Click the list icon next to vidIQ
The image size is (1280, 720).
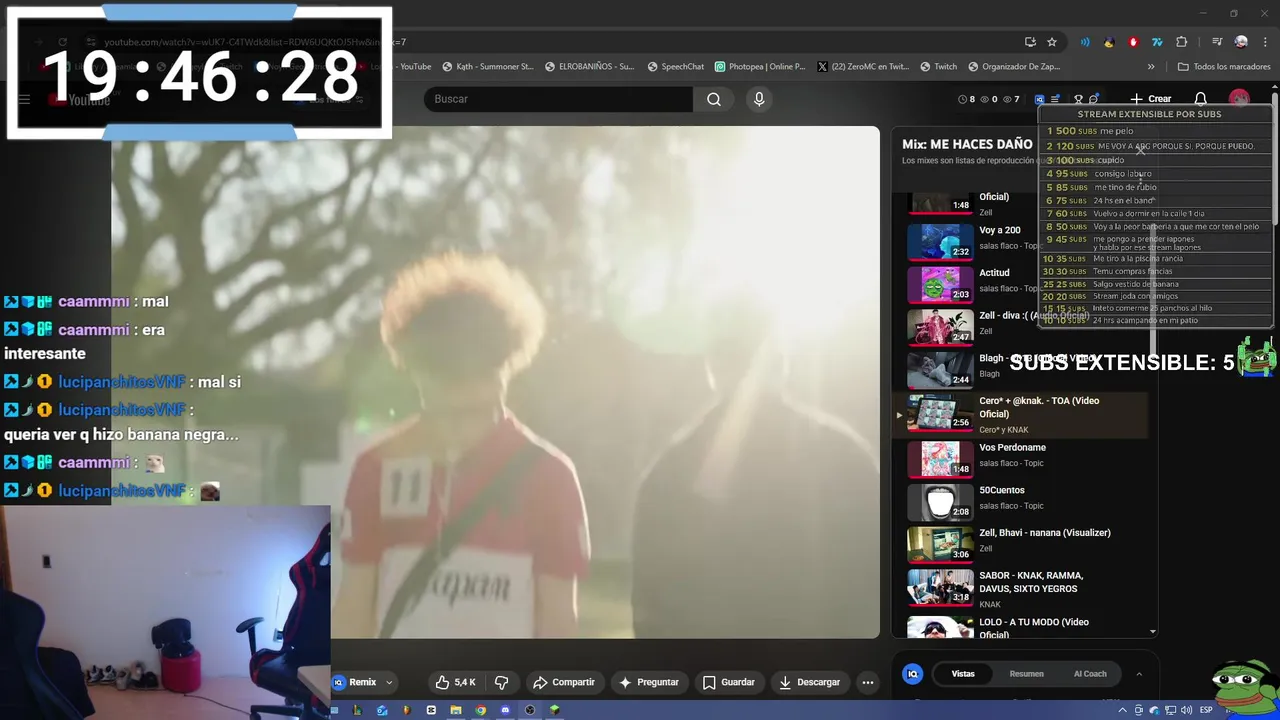coord(1055,99)
